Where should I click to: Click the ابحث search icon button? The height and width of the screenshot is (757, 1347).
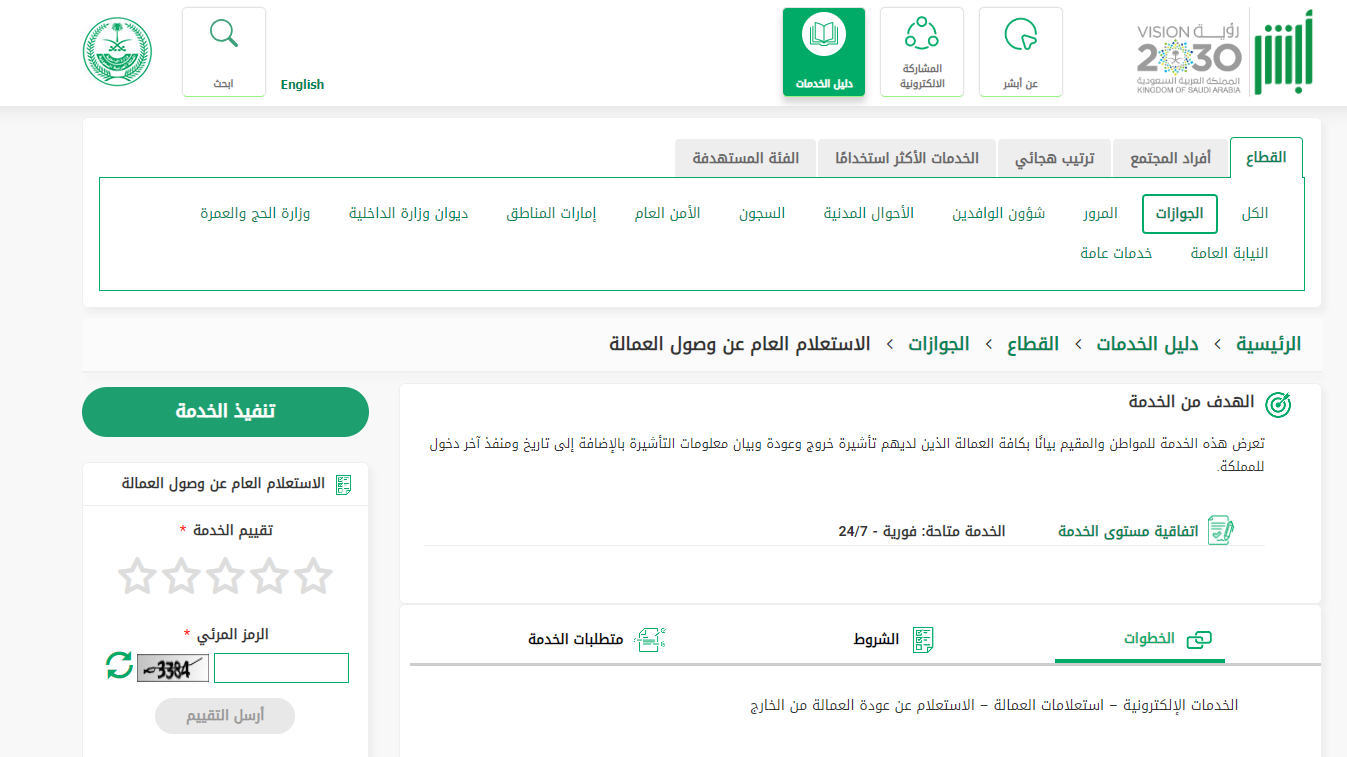tap(224, 52)
